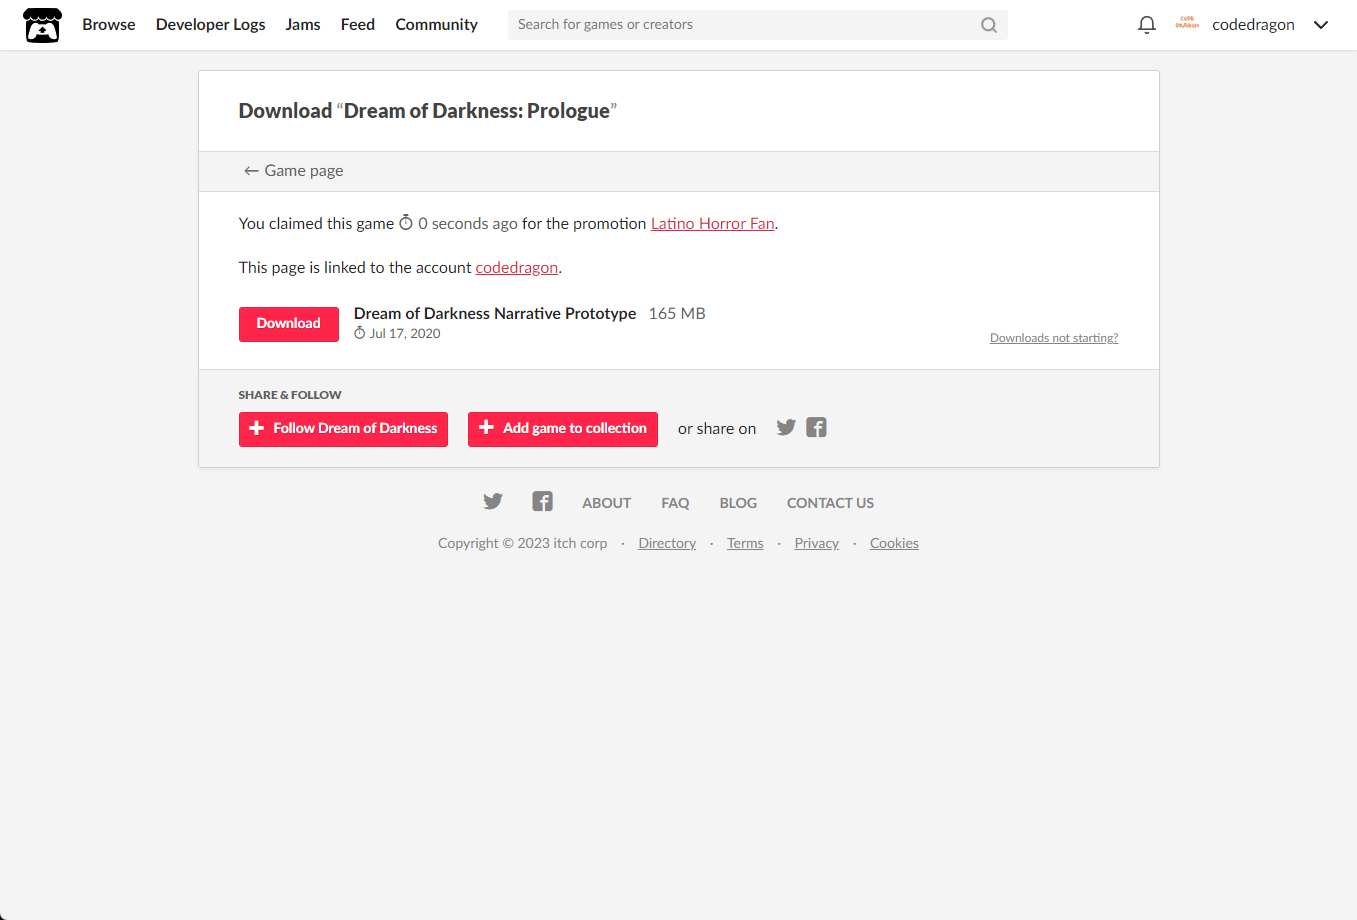Open the FAQ footer link
The height and width of the screenshot is (920, 1357).
pos(675,503)
